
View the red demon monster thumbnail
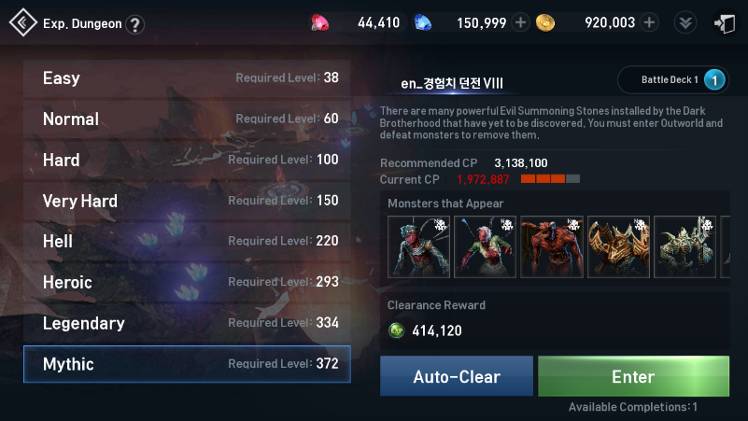(552, 246)
